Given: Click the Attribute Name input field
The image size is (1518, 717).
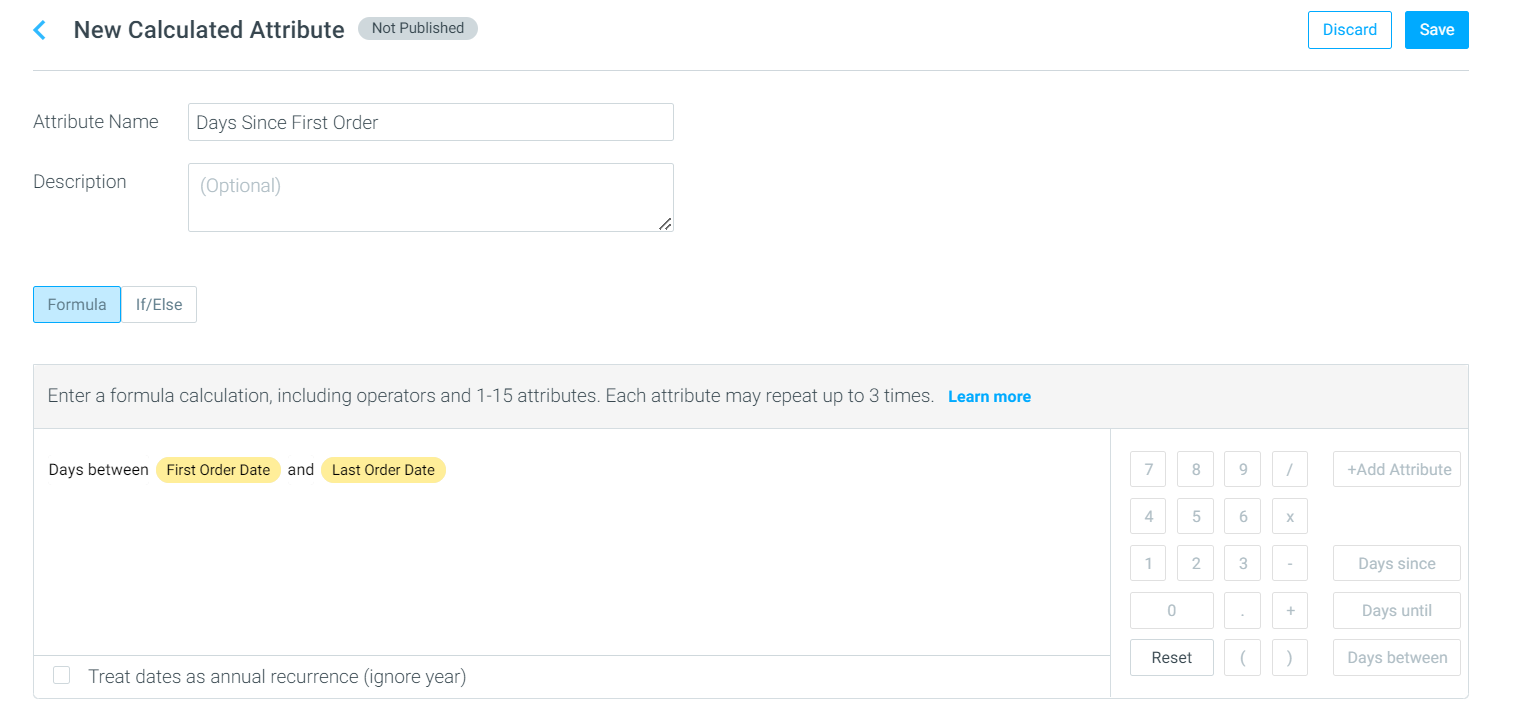Looking at the screenshot, I should coord(431,122).
